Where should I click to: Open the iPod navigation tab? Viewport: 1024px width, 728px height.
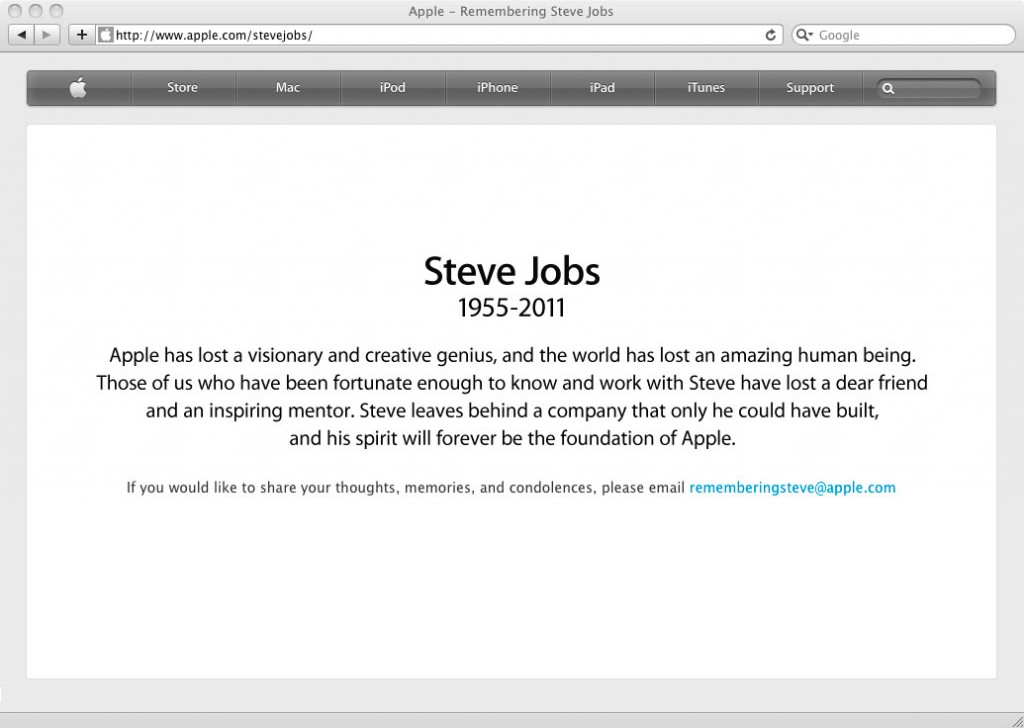[x=392, y=87]
